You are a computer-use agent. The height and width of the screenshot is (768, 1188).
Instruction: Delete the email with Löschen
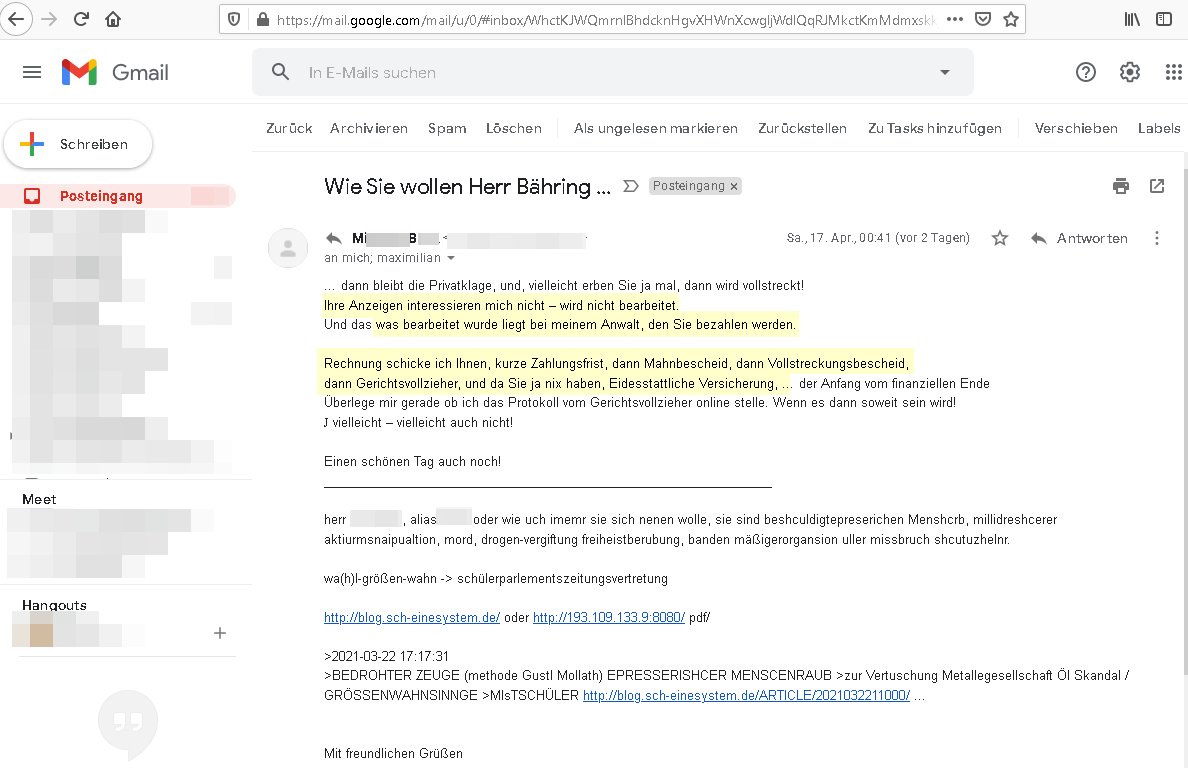click(514, 128)
